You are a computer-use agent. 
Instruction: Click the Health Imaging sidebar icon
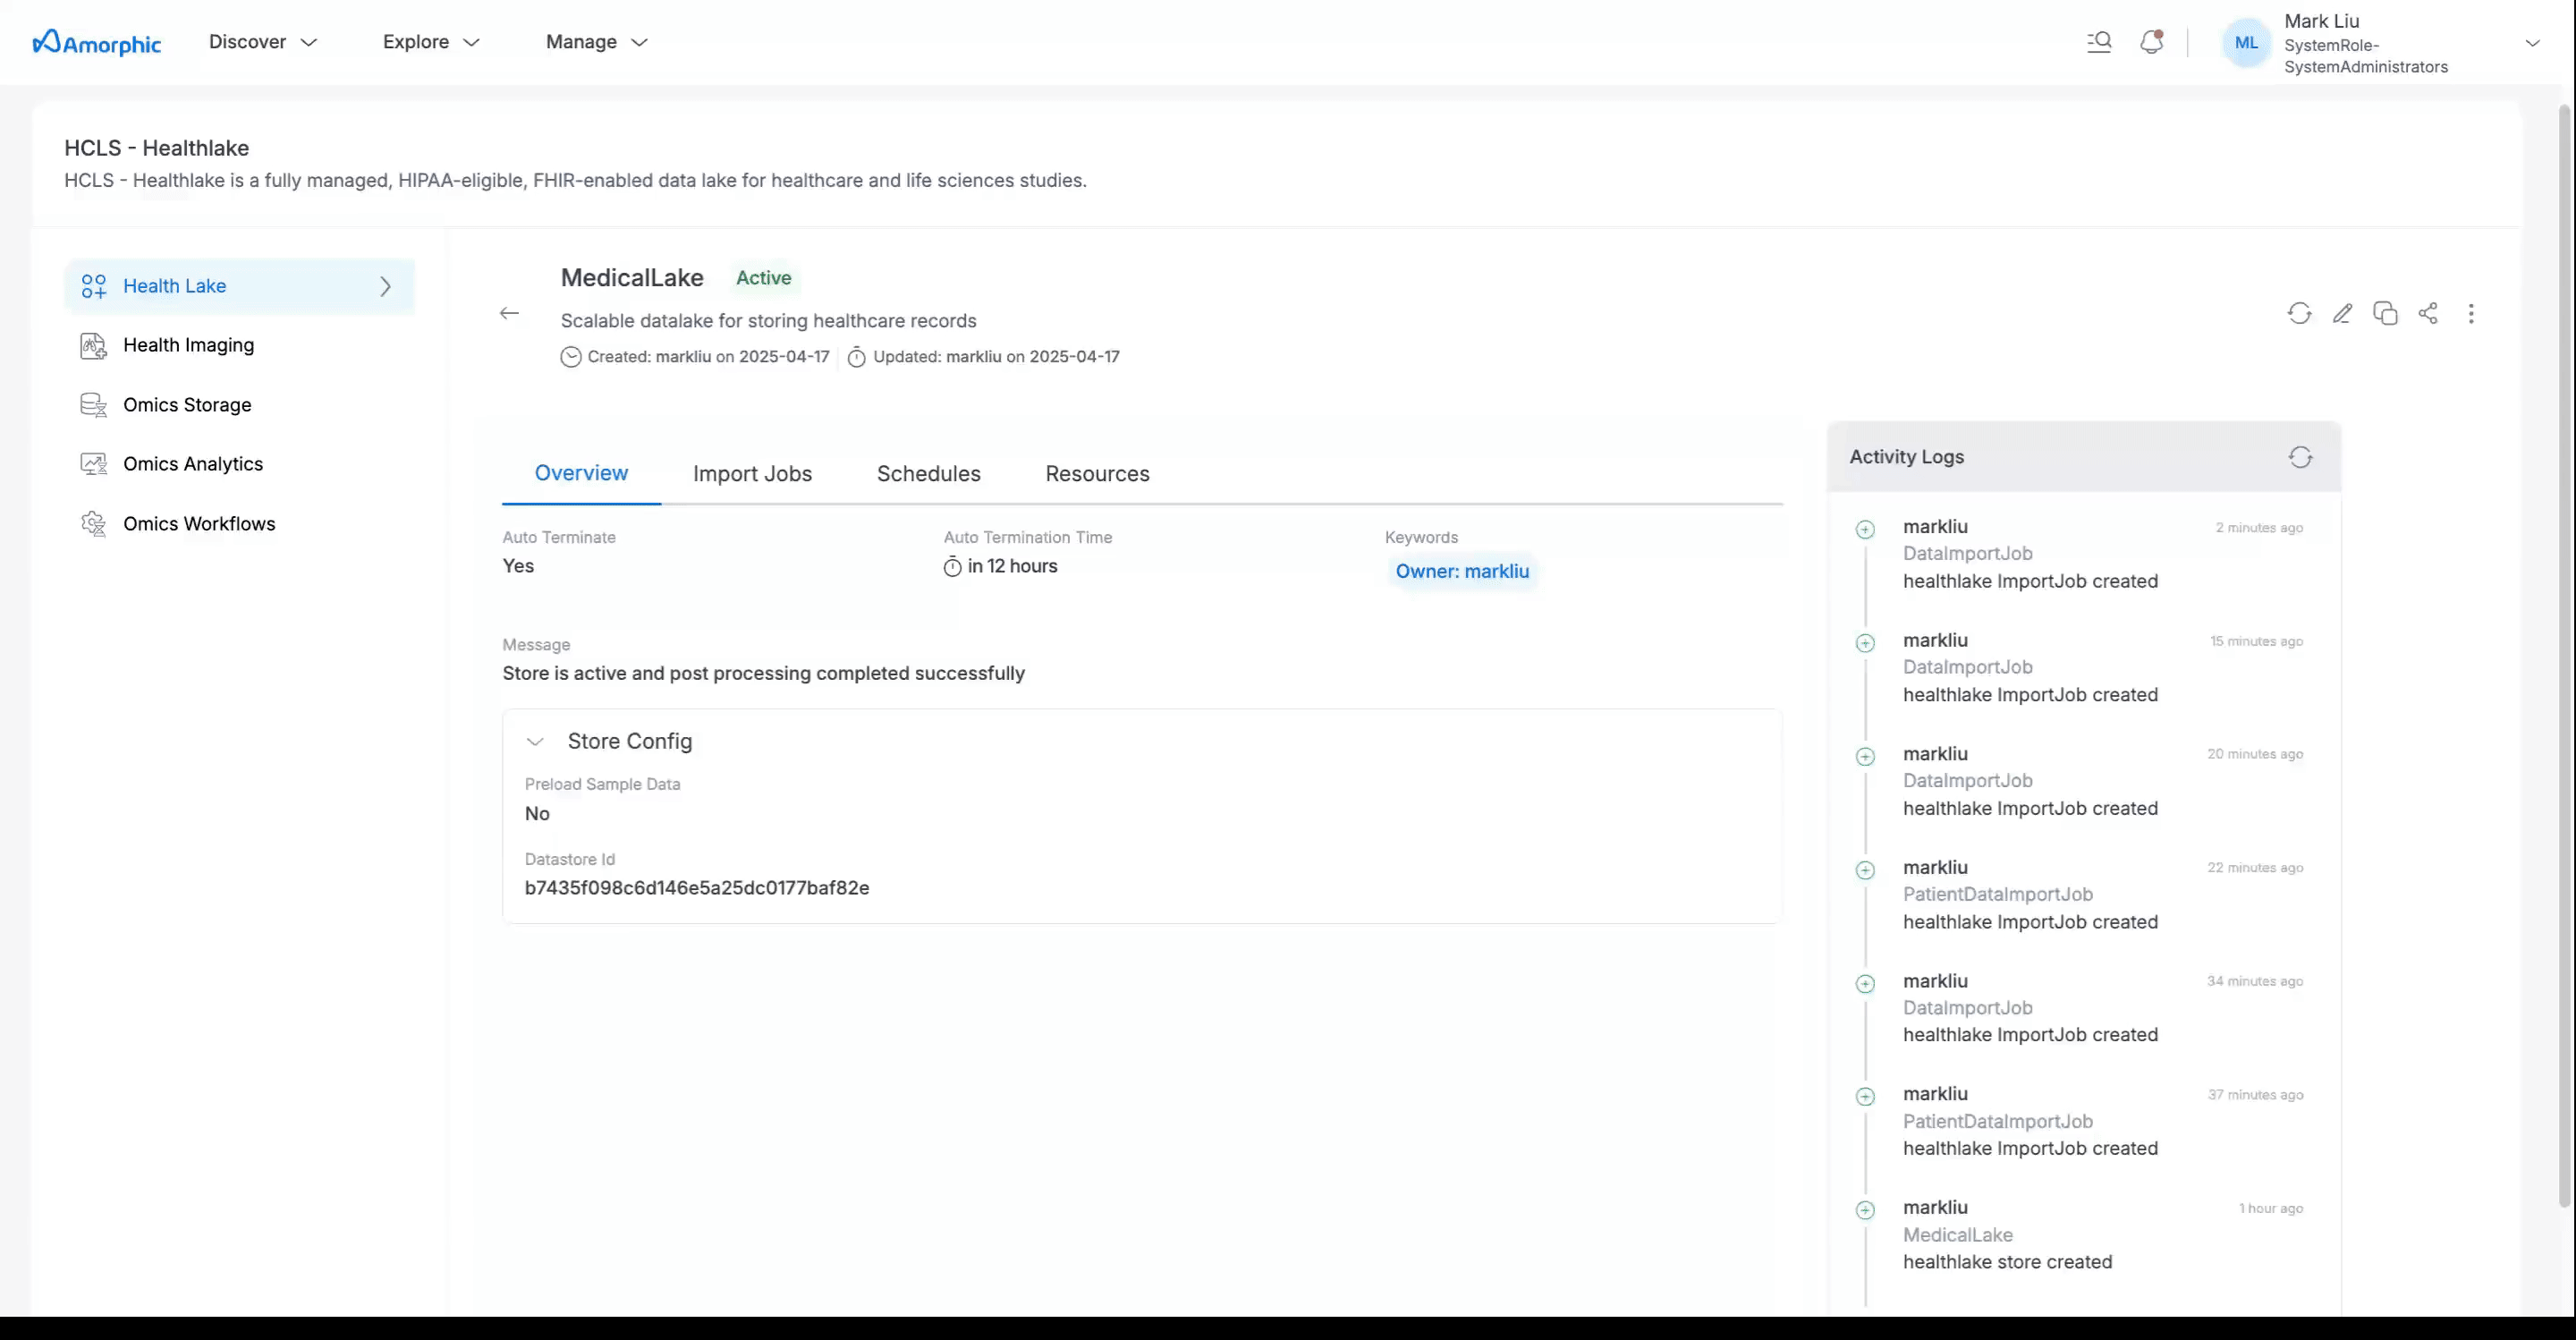click(94, 346)
